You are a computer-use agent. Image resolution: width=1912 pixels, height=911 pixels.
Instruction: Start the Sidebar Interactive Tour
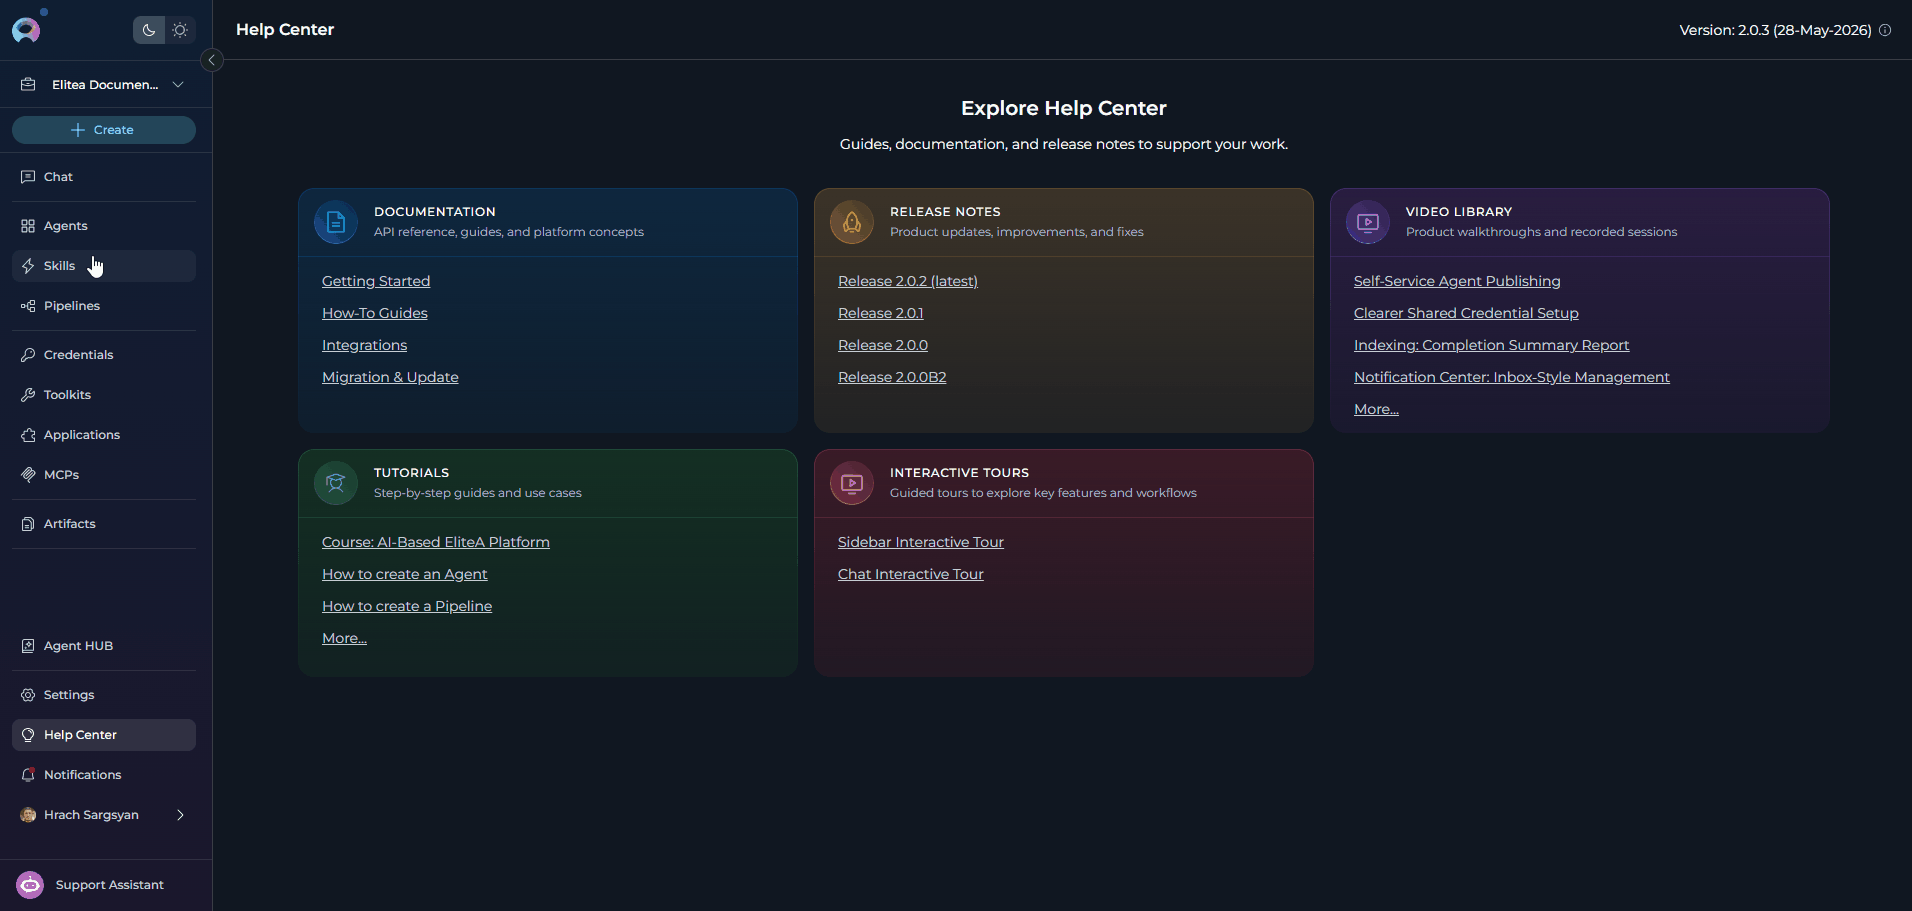[x=921, y=543]
